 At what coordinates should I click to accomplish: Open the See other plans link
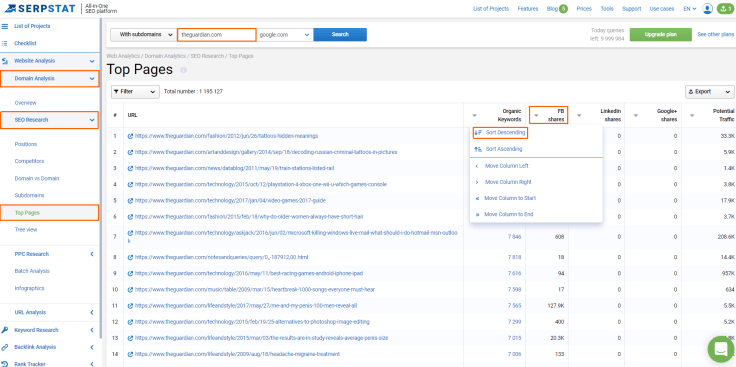click(715, 35)
